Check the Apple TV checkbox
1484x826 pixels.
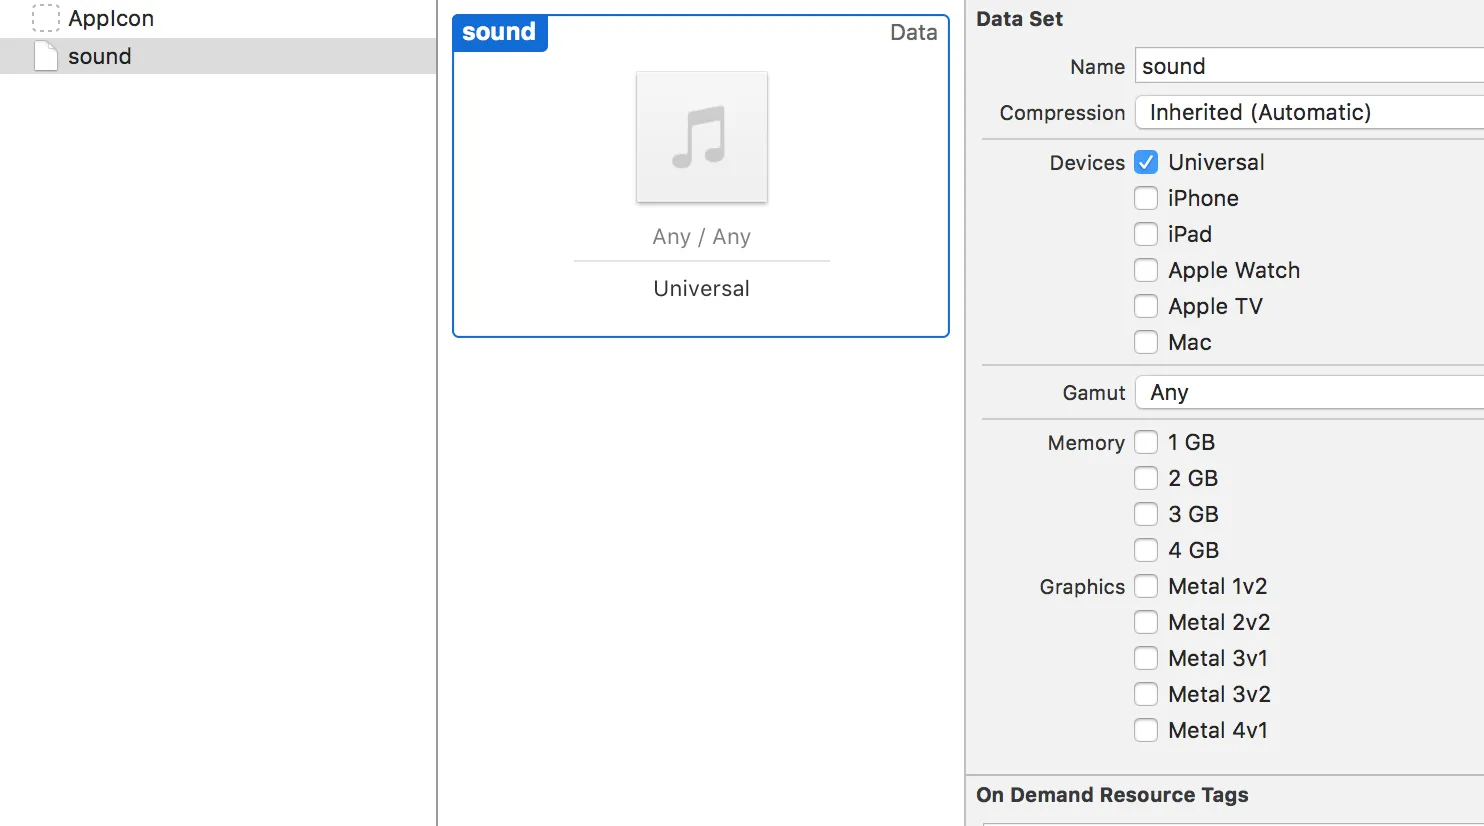(1146, 306)
